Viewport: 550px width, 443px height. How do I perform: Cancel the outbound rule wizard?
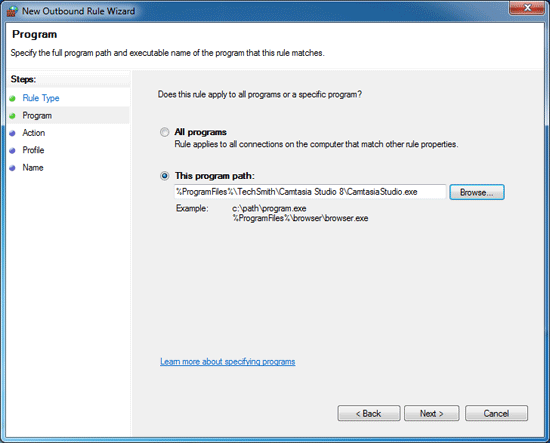coord(496,414)
